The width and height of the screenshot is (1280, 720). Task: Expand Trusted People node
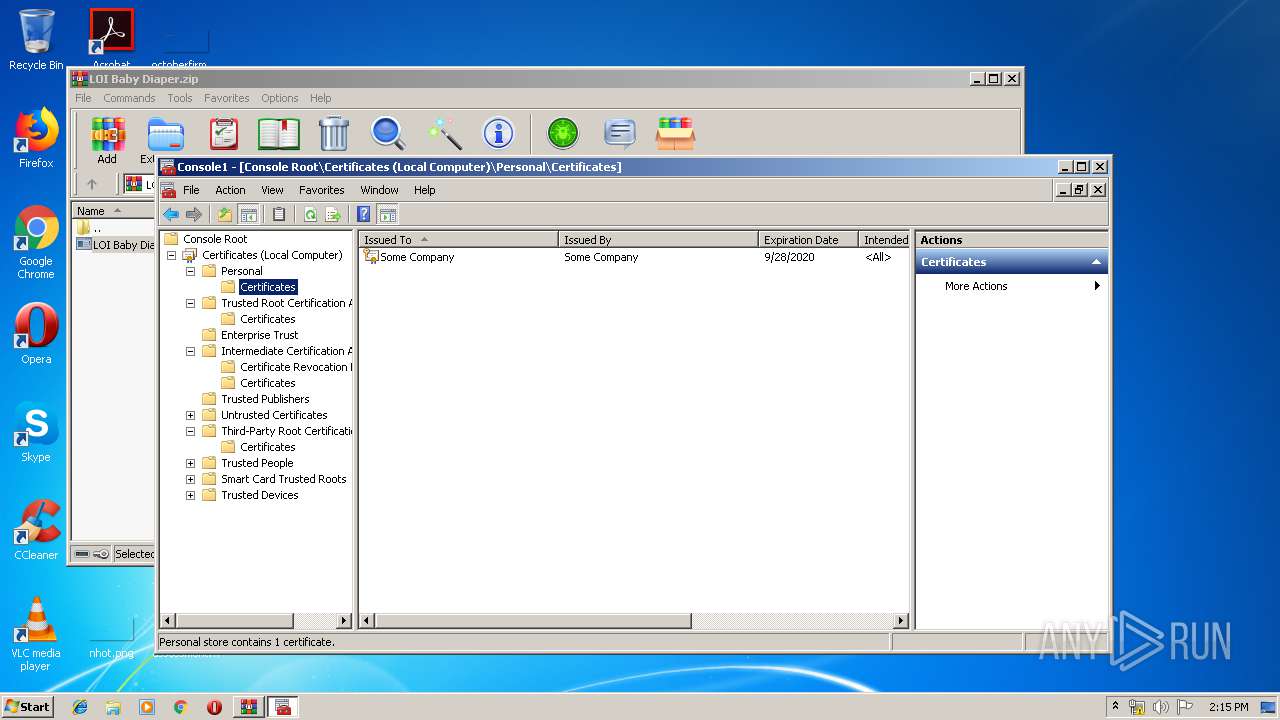click(190, 463)
